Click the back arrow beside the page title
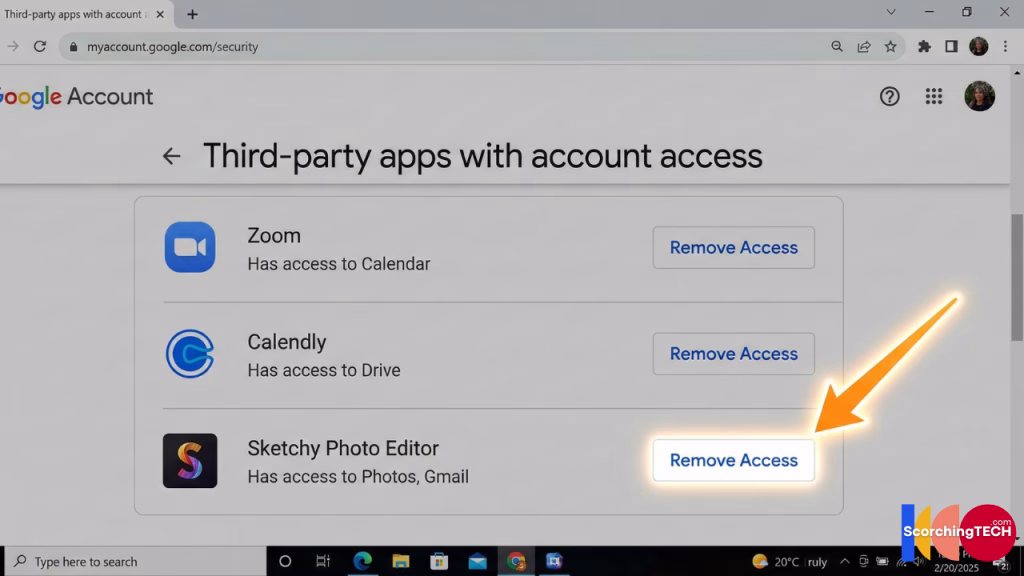This screenshot has height=576, width=1024. (x=171, y=156)
